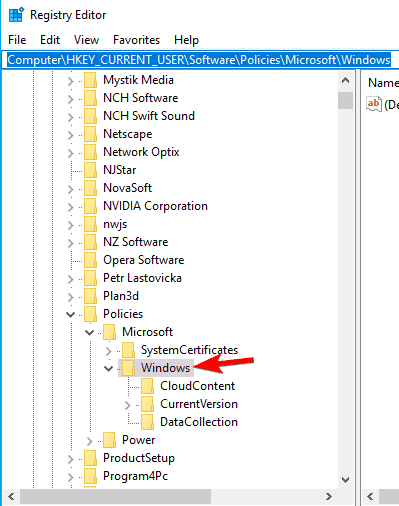The image size is (399, 506).
Task: Expand the NCH Software key
Action: pos(70,99)
